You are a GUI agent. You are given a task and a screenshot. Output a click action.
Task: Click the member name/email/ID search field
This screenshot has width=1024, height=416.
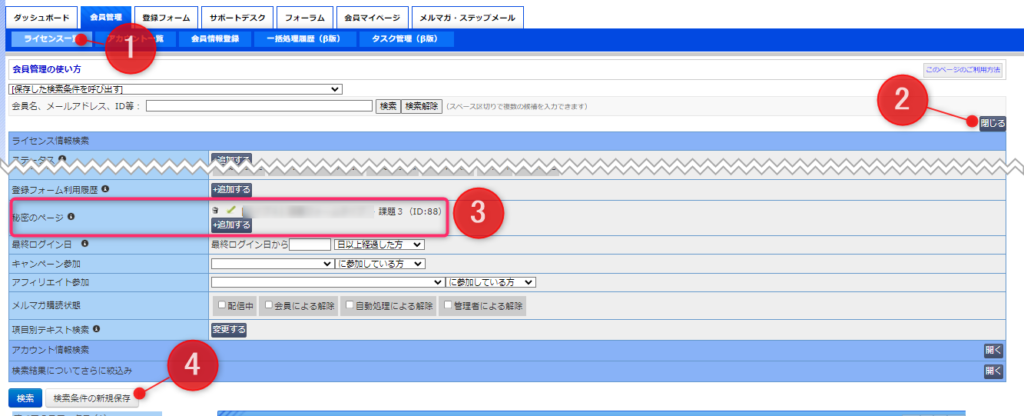[x=259, y=105]
